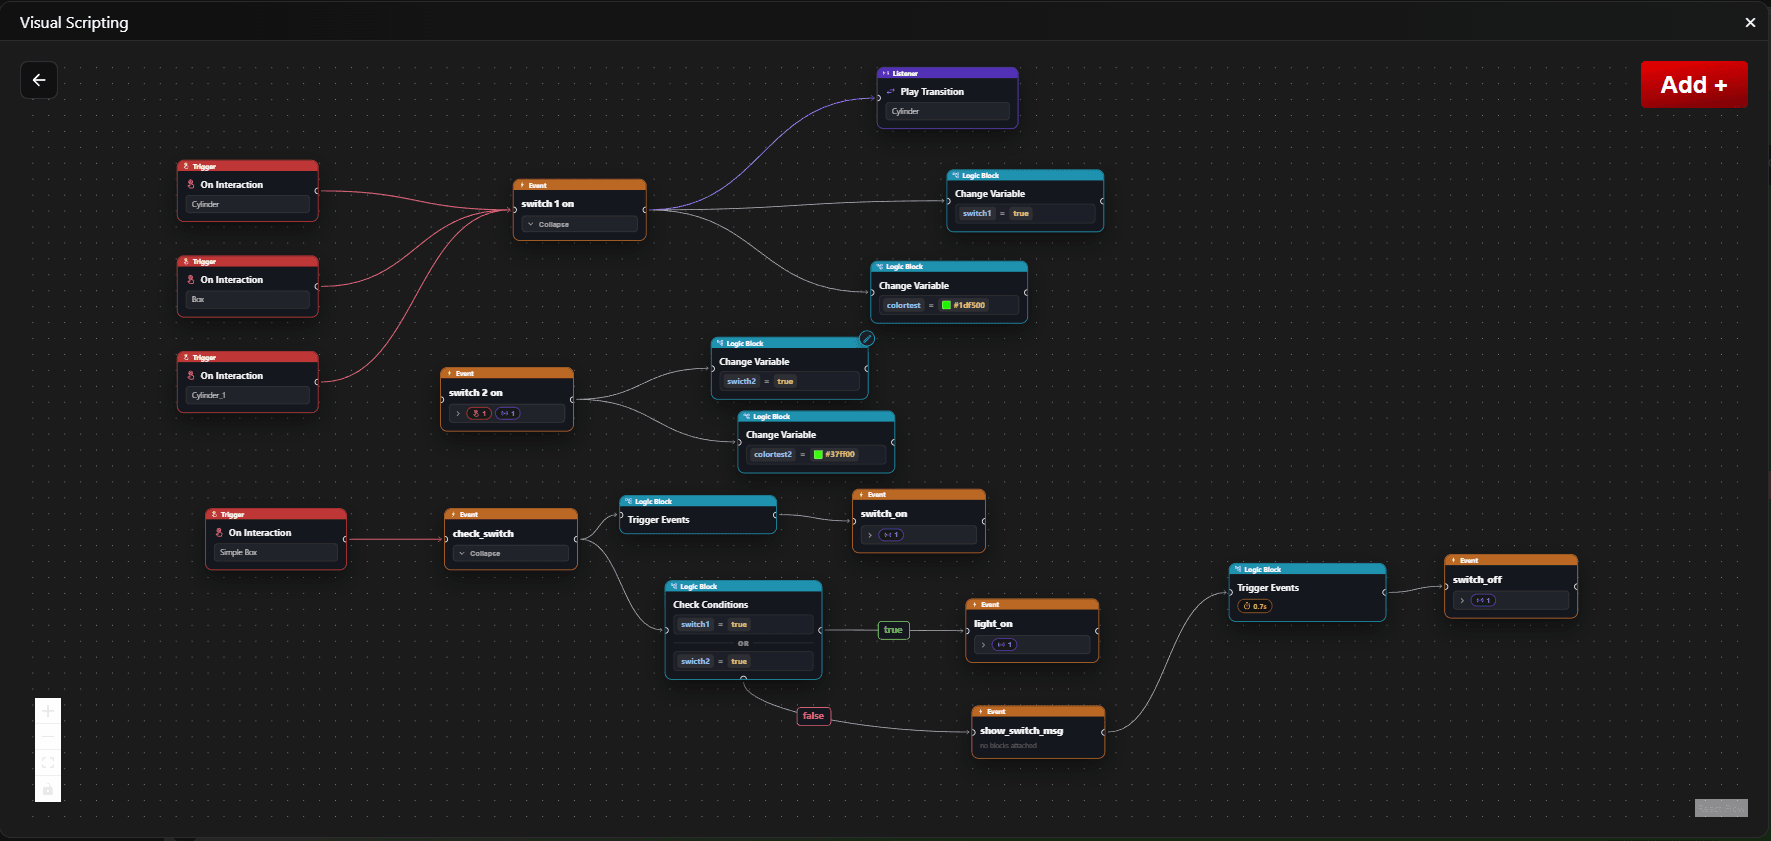
Task: Click the Simple Box target field
Action: pyautogui.click(x=276, y=552)
